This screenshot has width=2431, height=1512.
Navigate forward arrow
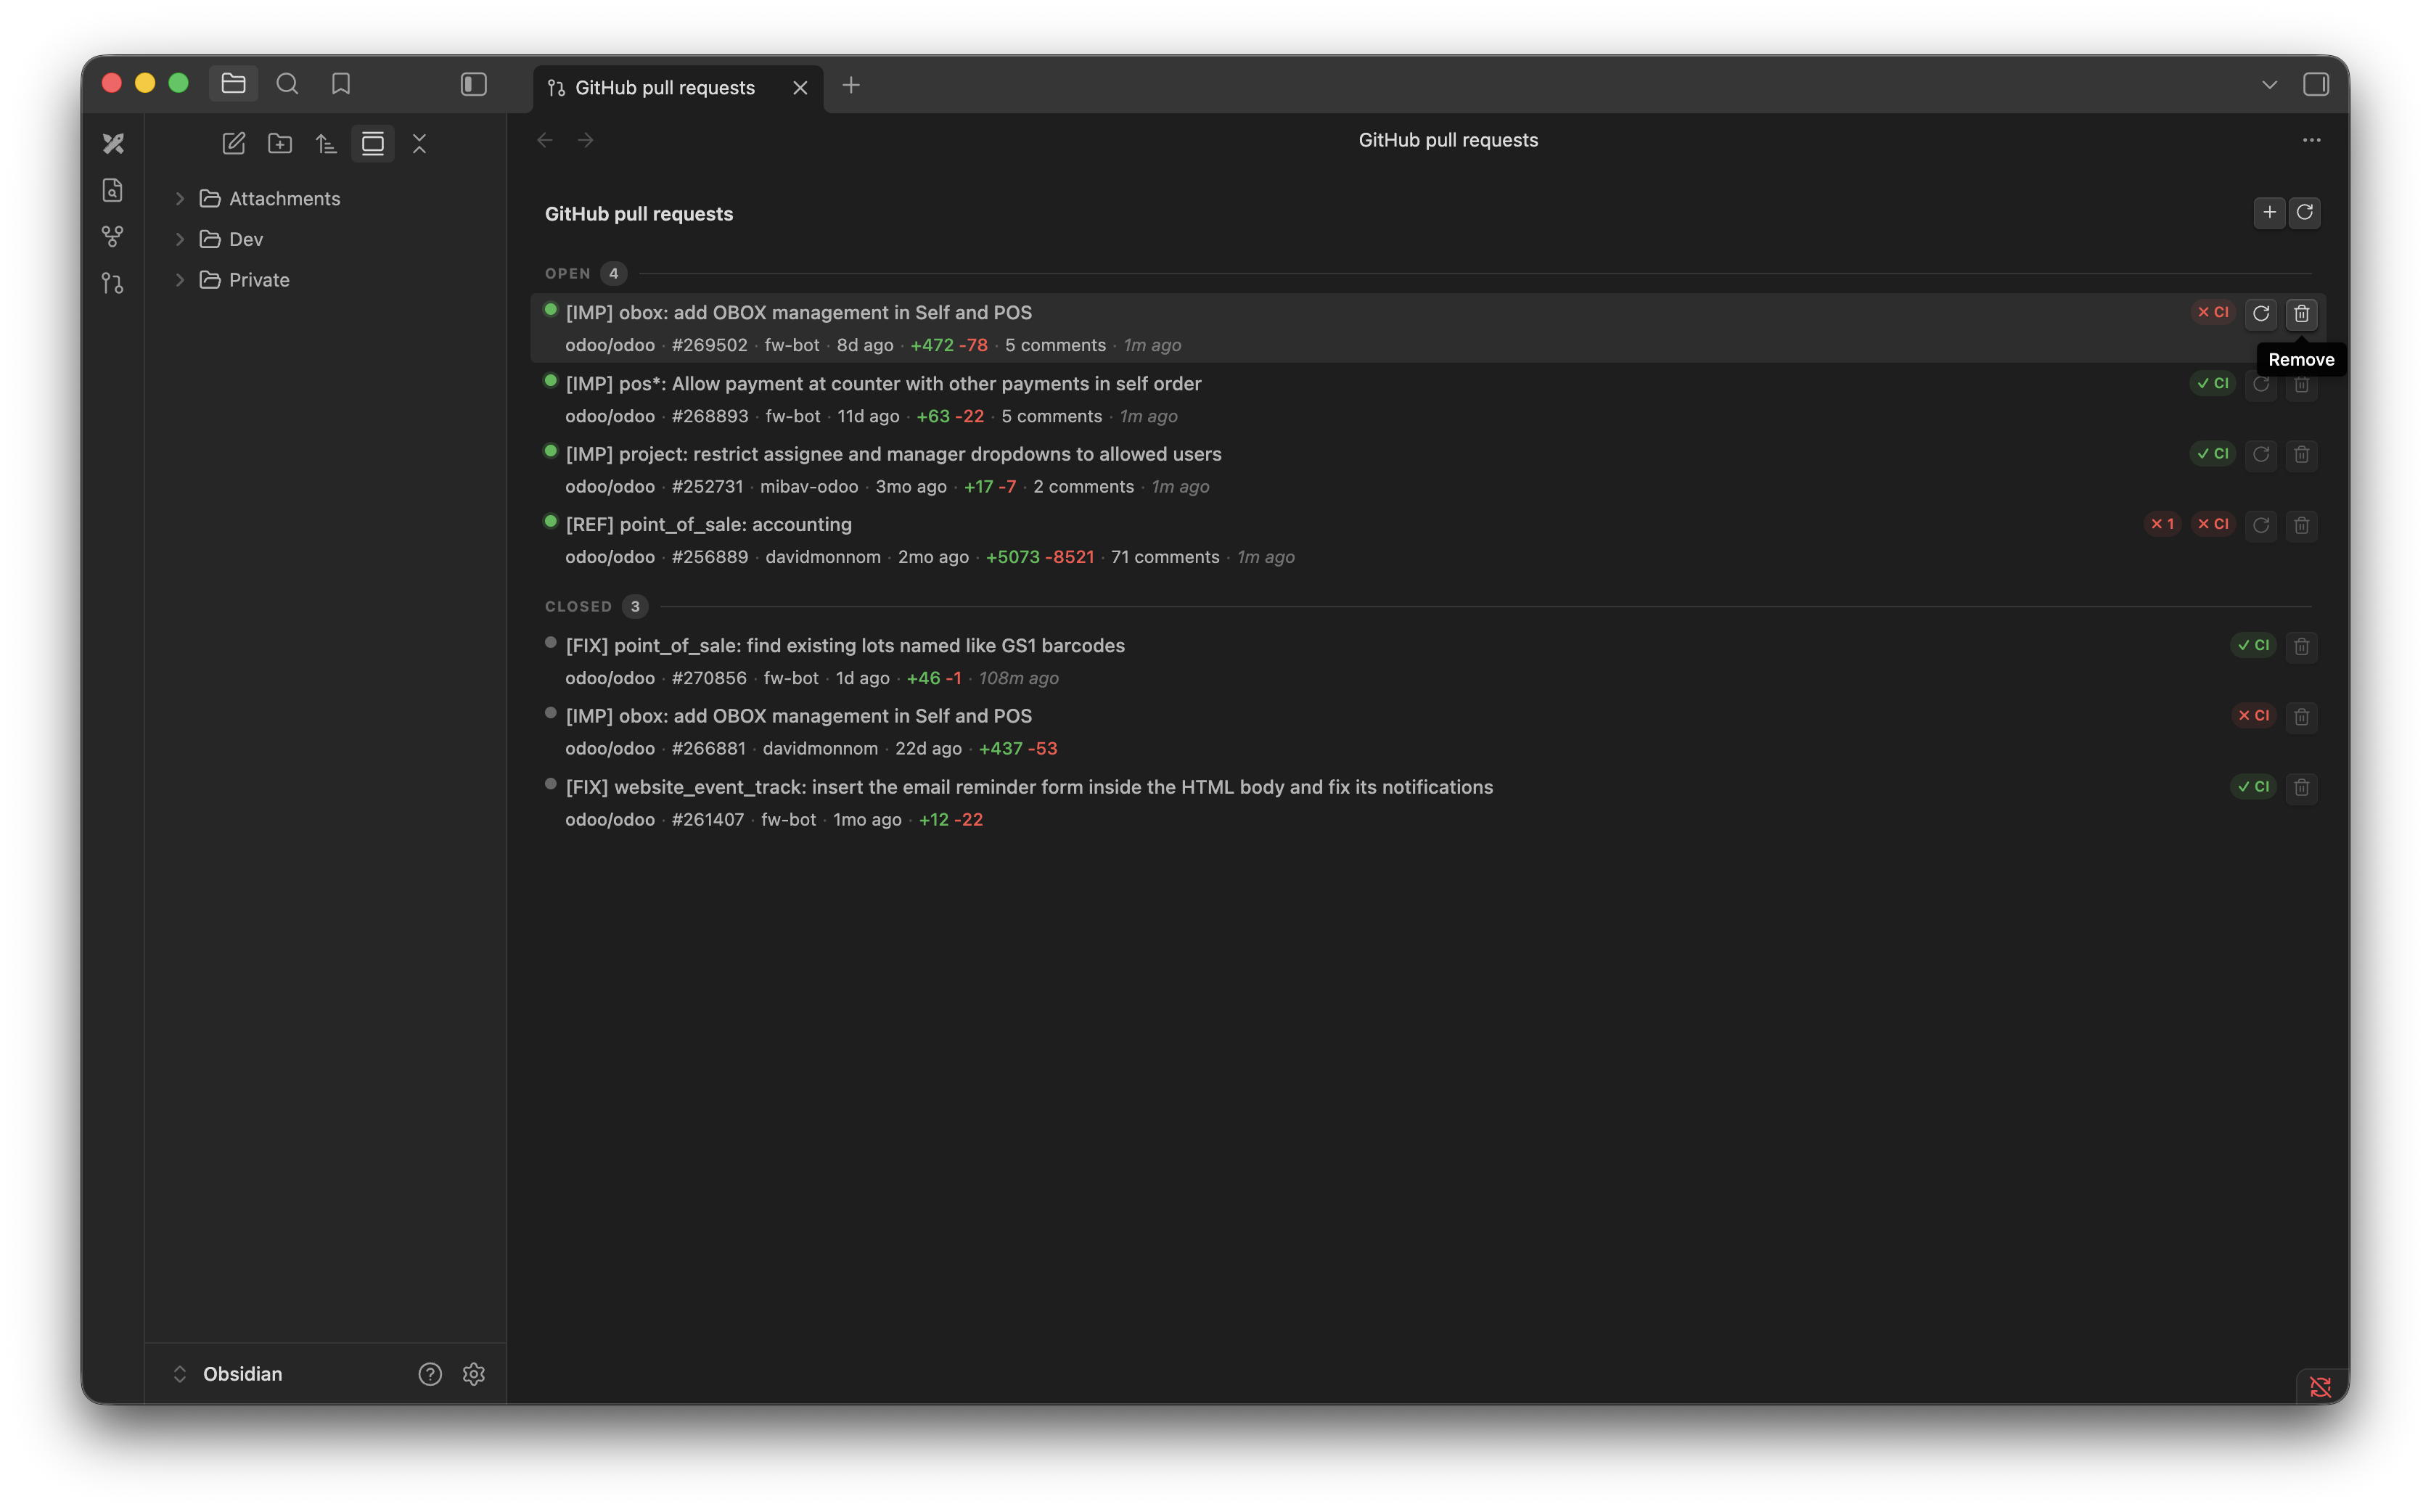point(586,140)
